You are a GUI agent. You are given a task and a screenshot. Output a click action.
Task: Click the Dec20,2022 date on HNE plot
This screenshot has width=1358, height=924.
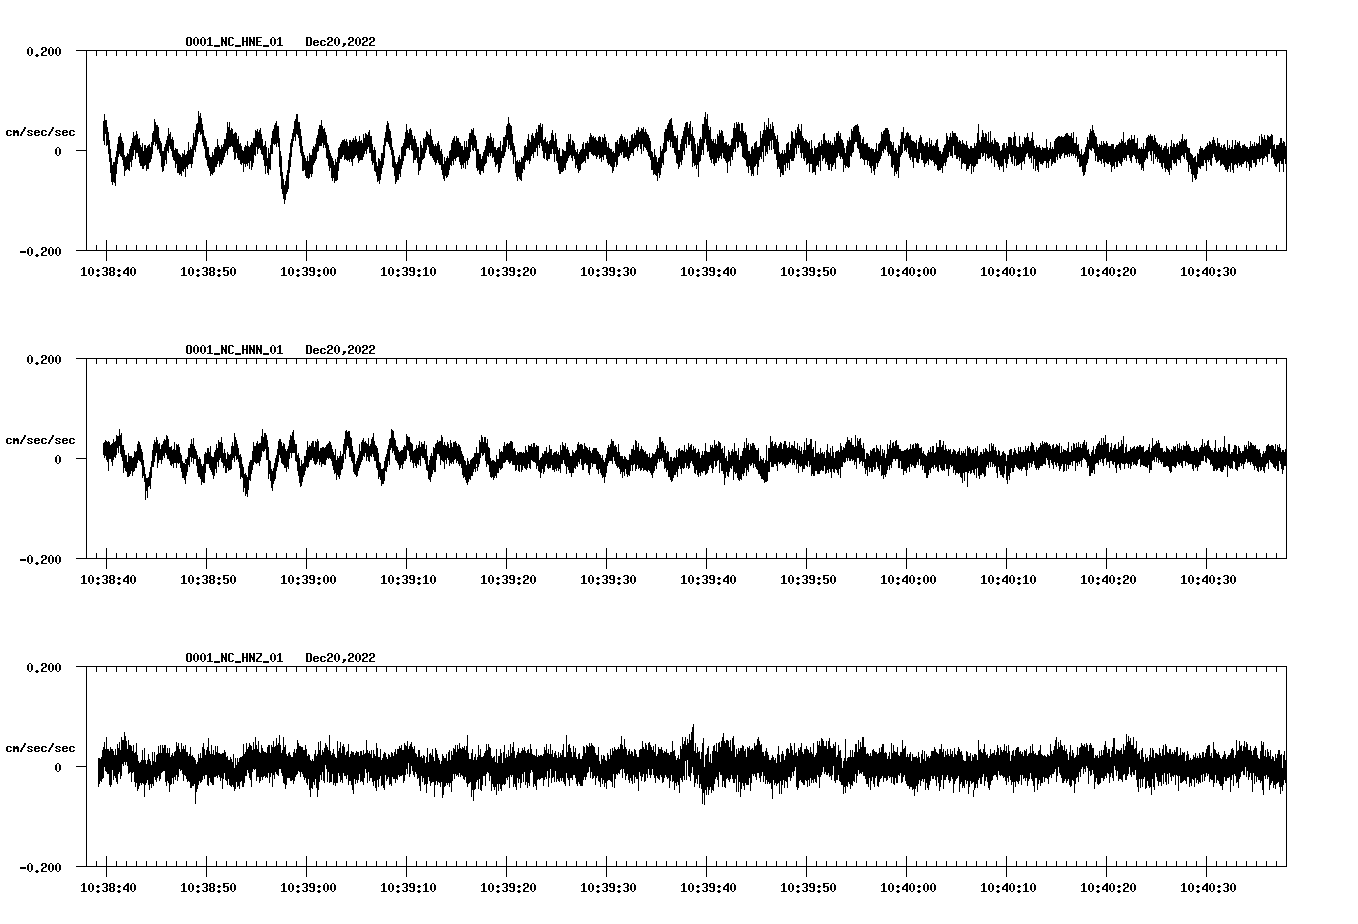[340, 42]
